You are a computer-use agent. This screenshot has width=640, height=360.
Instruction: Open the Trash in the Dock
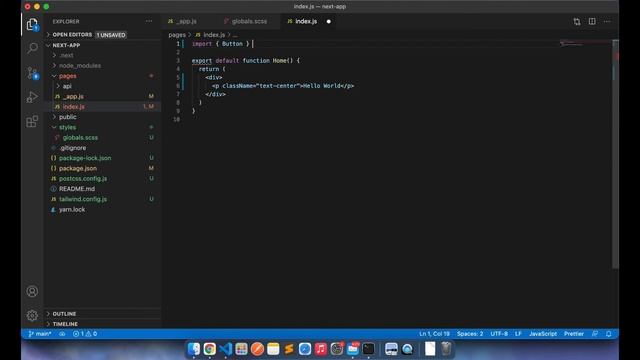click(446, 349)
